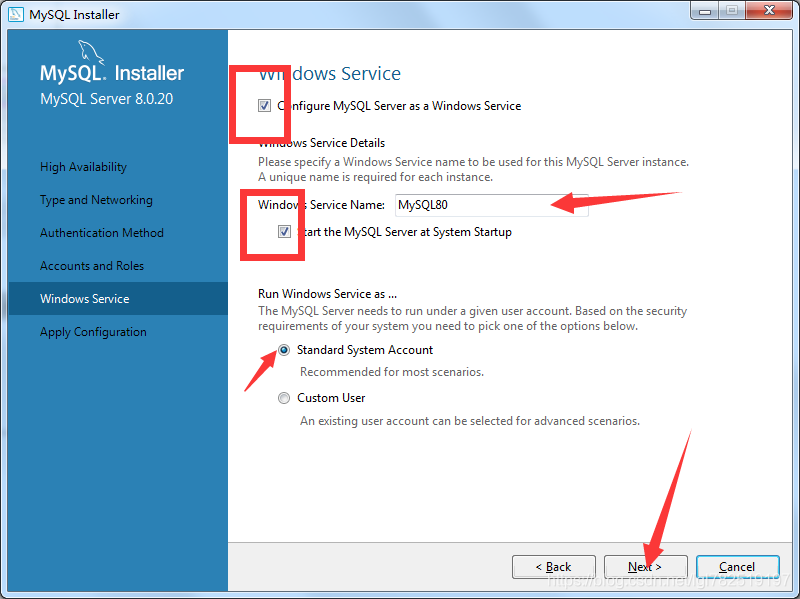Open the Apply Configuration step
Image resolution: width=800 pixels, height=599 pixels.
click(x=93, y=332)
